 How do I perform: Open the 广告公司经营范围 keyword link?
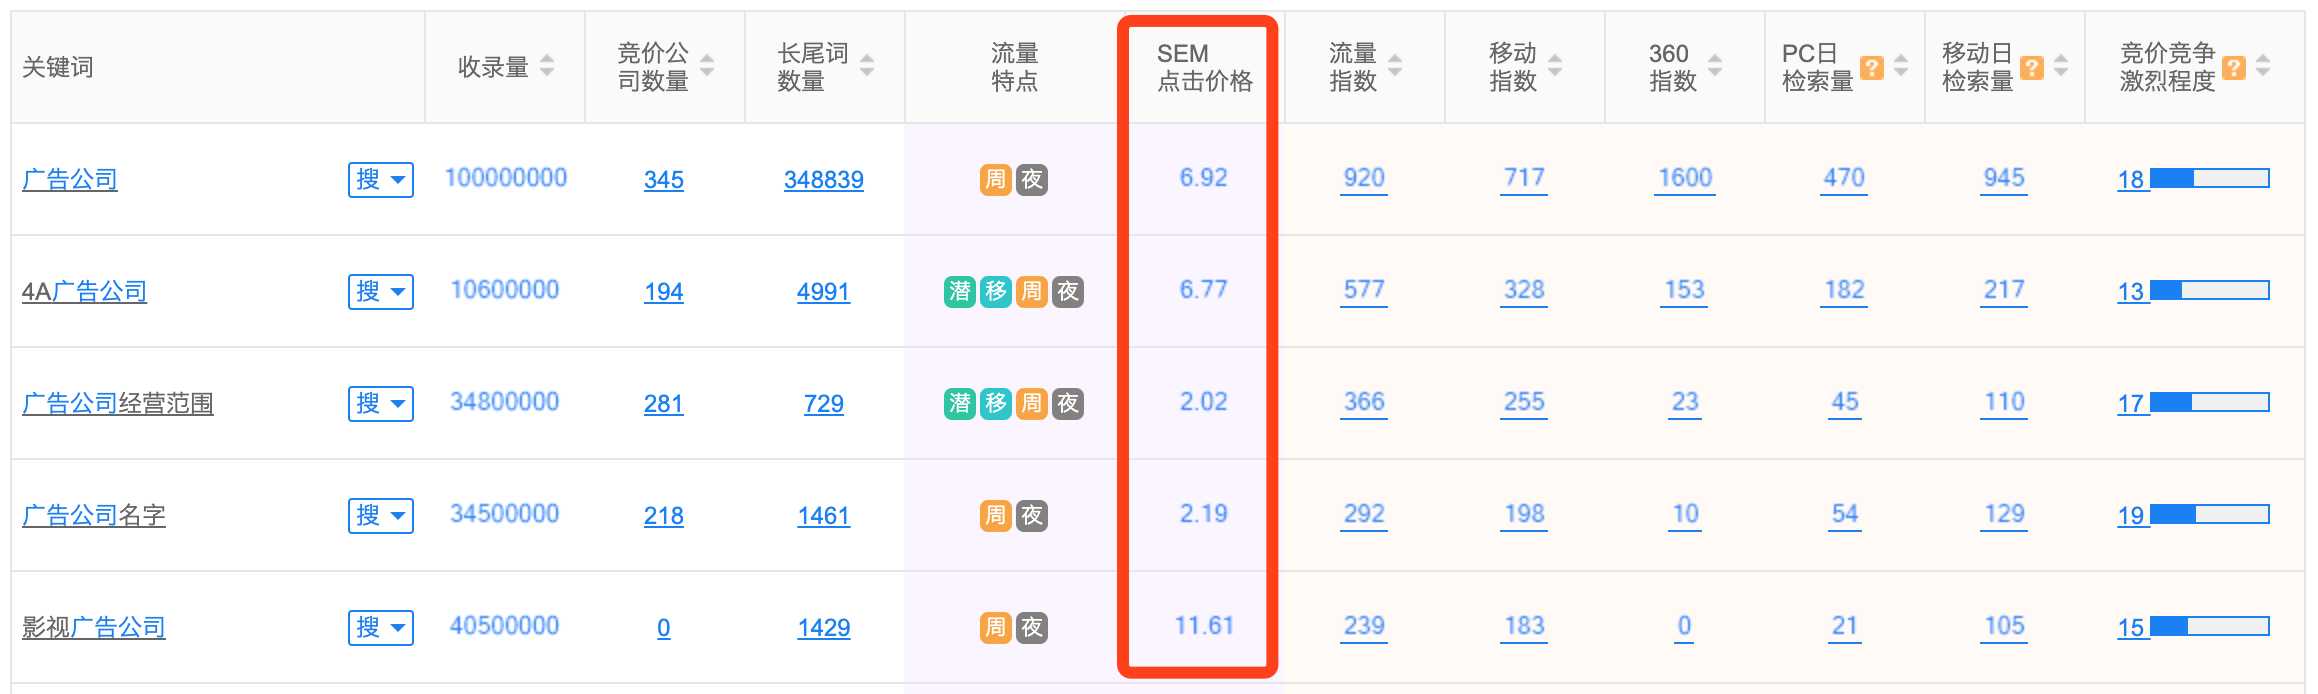click(x=118, y=404)
